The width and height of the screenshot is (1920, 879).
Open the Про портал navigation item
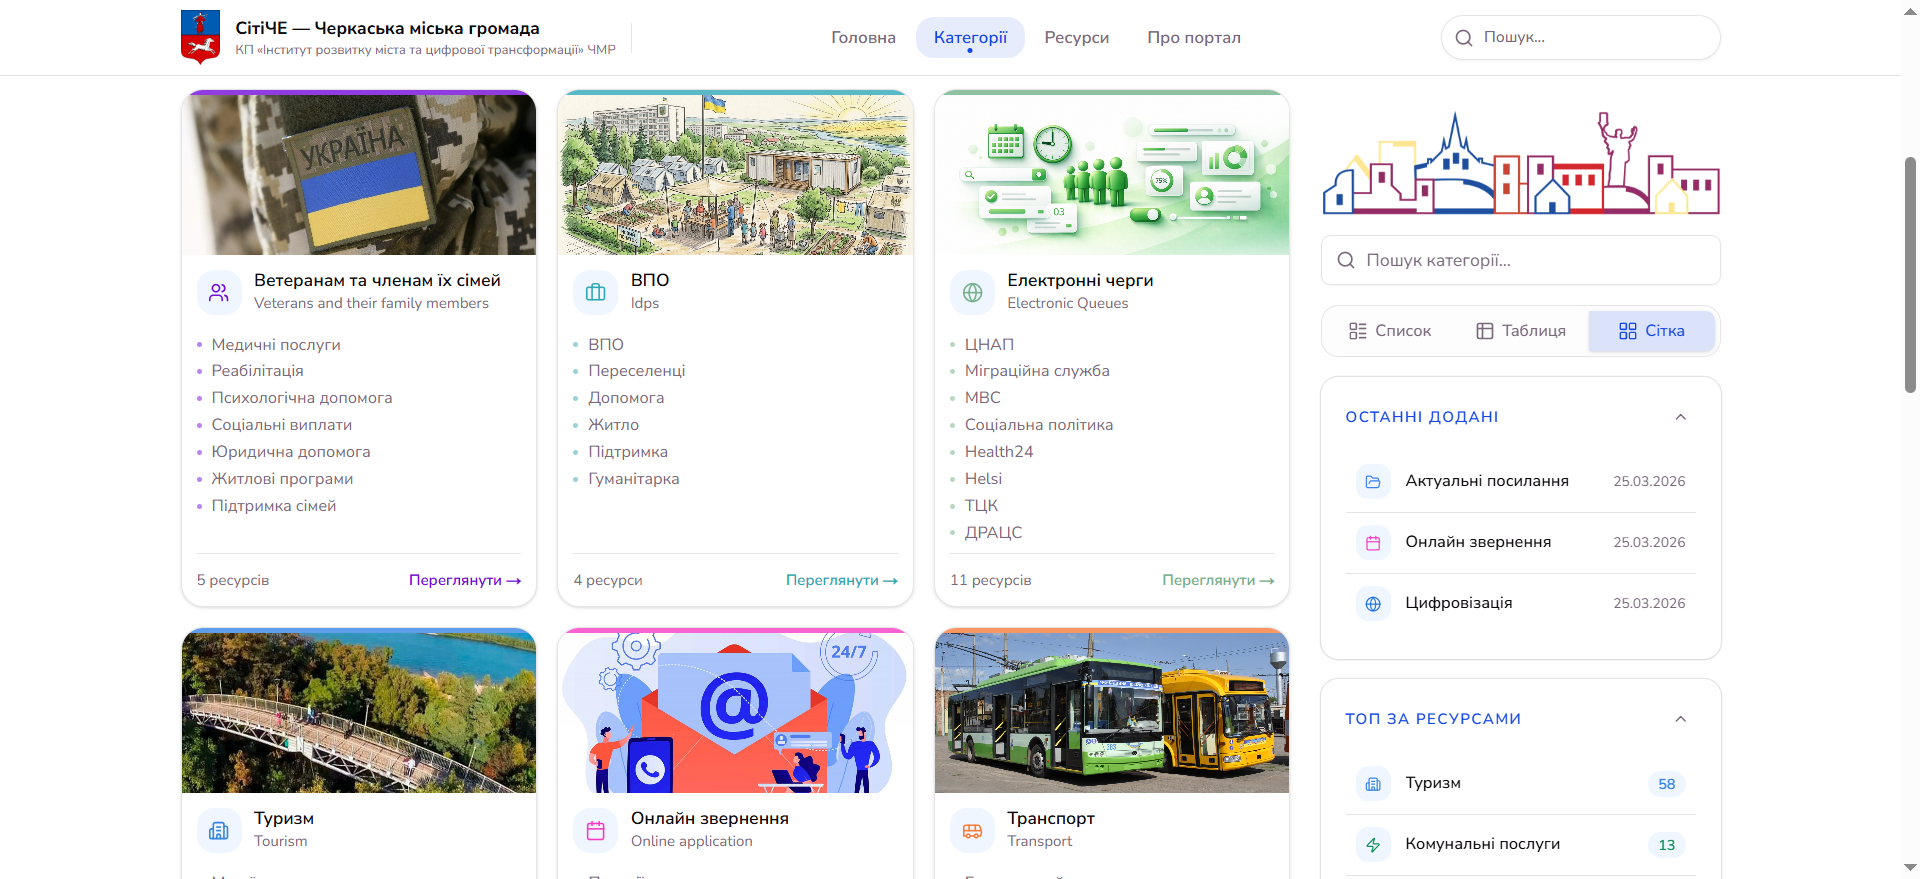[1194, 38]
